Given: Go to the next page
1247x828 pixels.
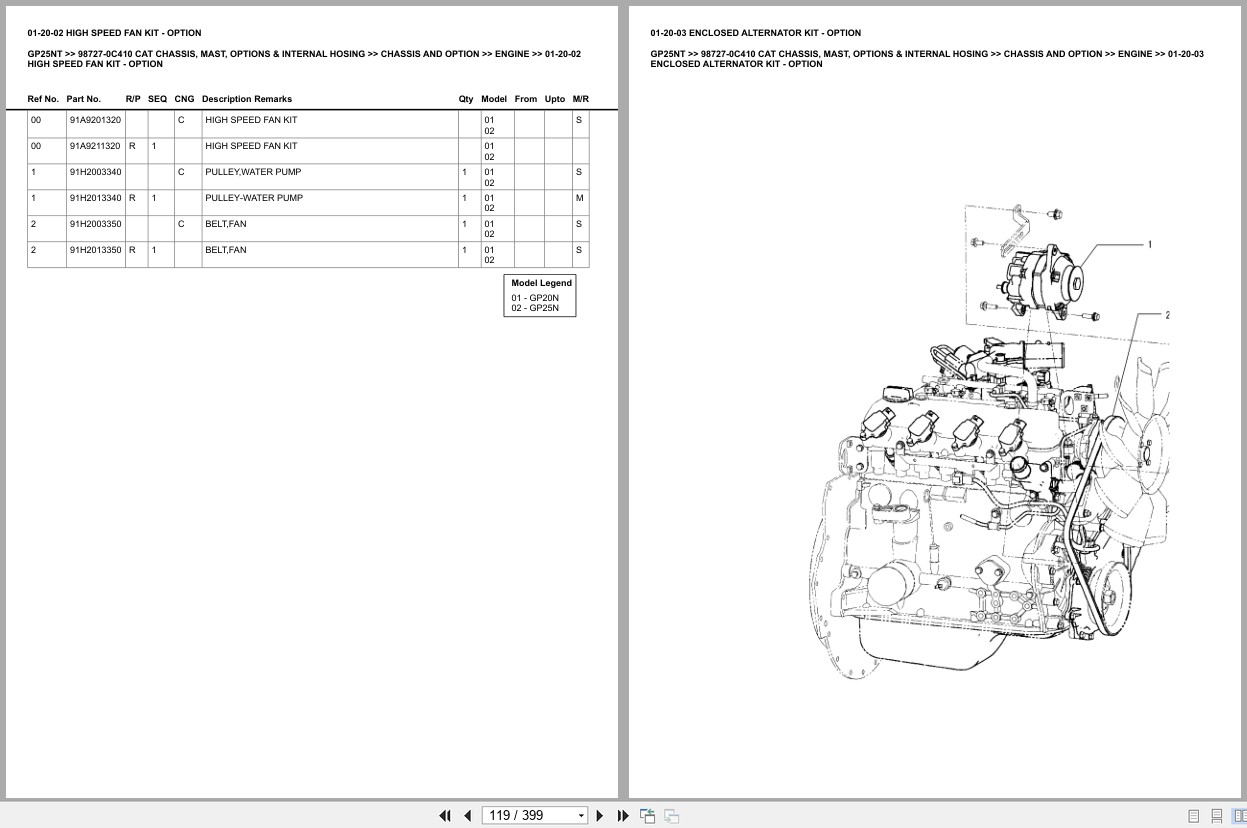Looking at the screenshot, I should tap(600, 815).
